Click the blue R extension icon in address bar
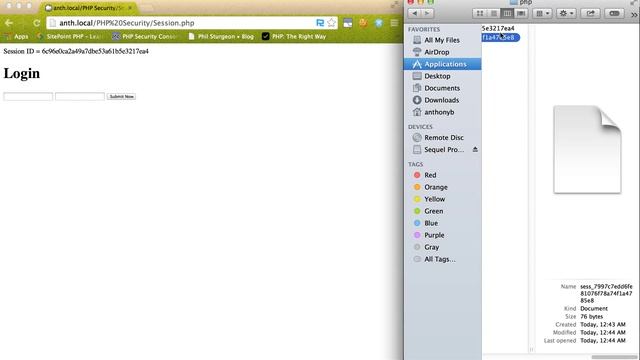This screenshot has width=640, height=360. click(x=320, y=23)
